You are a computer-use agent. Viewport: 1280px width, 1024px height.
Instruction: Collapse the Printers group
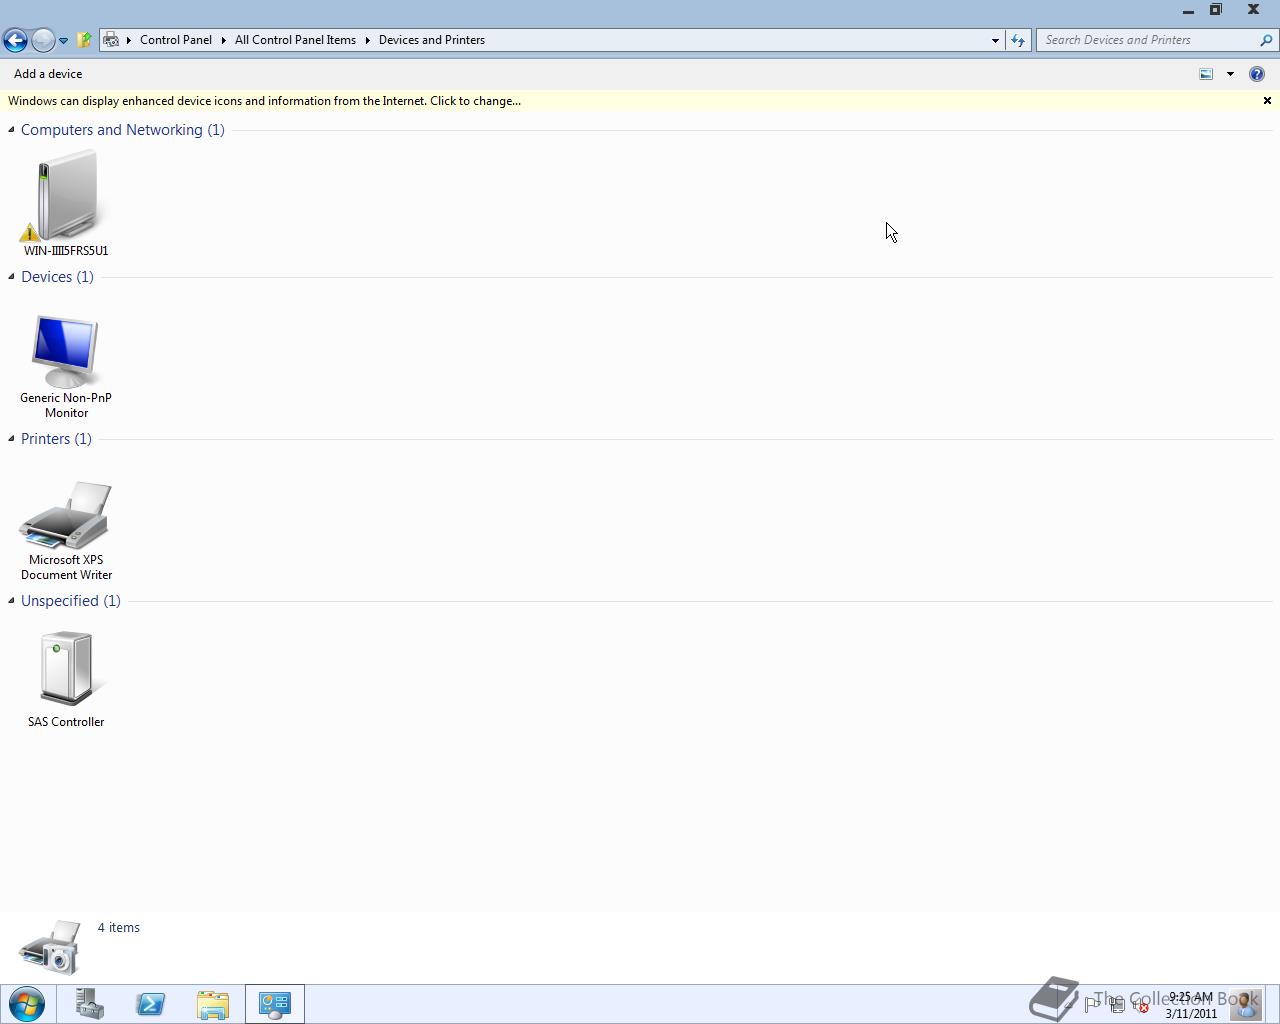click(11, 438)
